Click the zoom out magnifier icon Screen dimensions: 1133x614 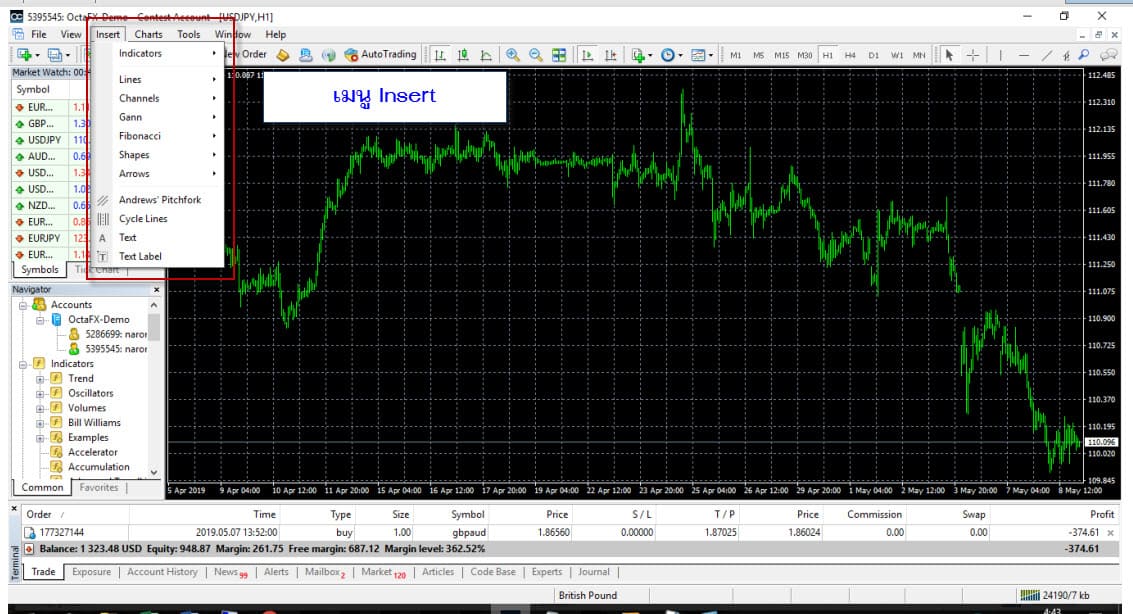pyautogui.click(x=536, y=55)
